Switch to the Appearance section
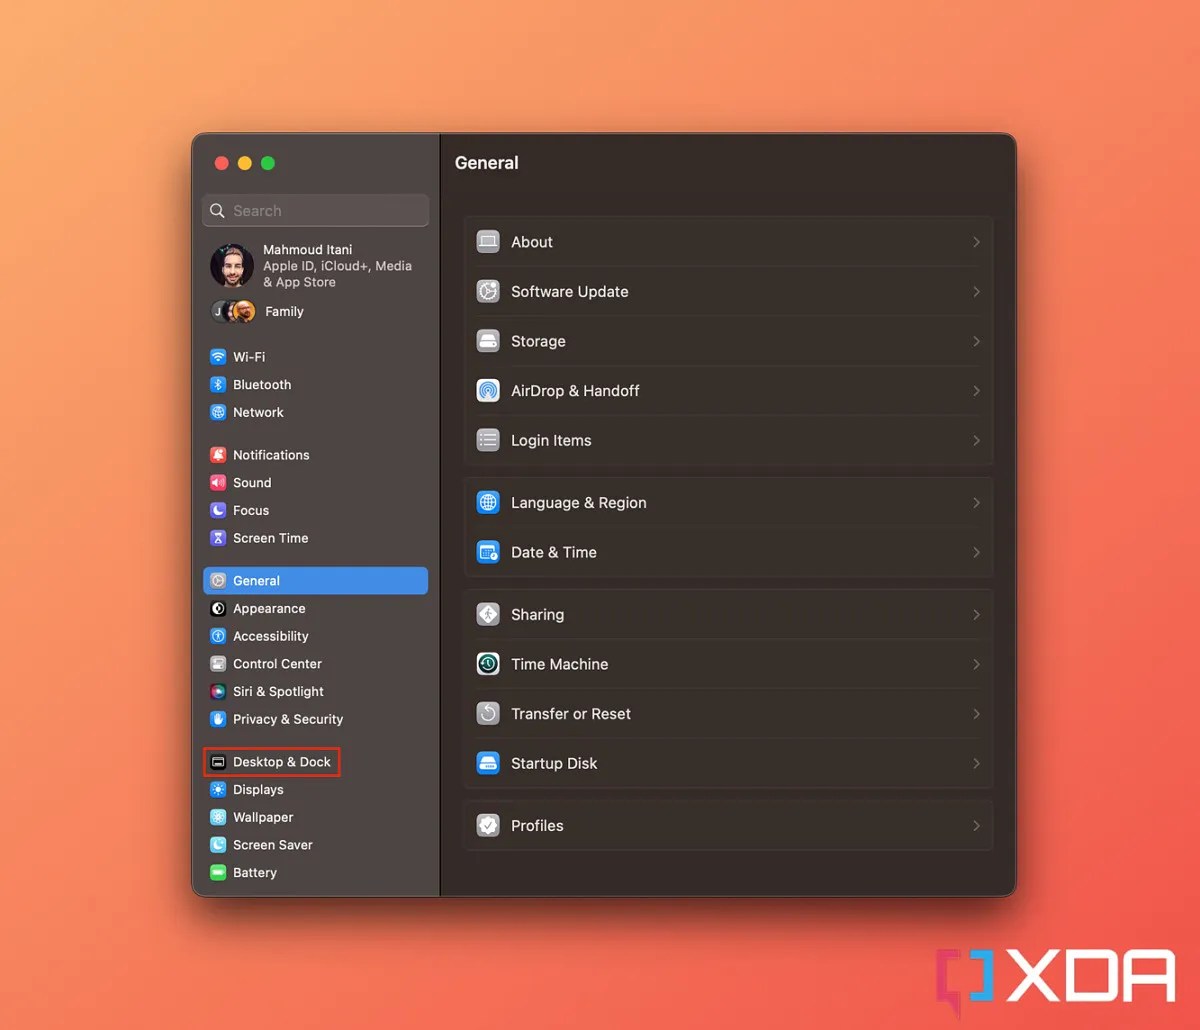 [x=268, y=608]
